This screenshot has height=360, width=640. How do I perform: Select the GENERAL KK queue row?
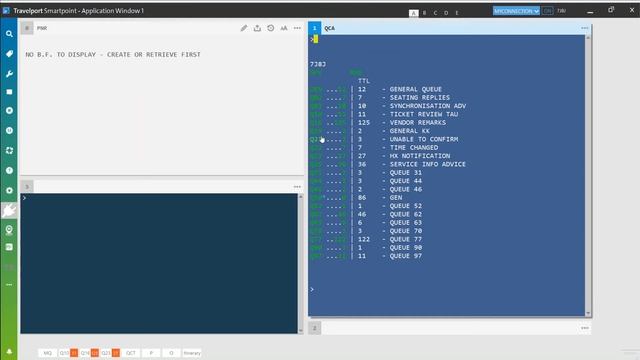370,131
